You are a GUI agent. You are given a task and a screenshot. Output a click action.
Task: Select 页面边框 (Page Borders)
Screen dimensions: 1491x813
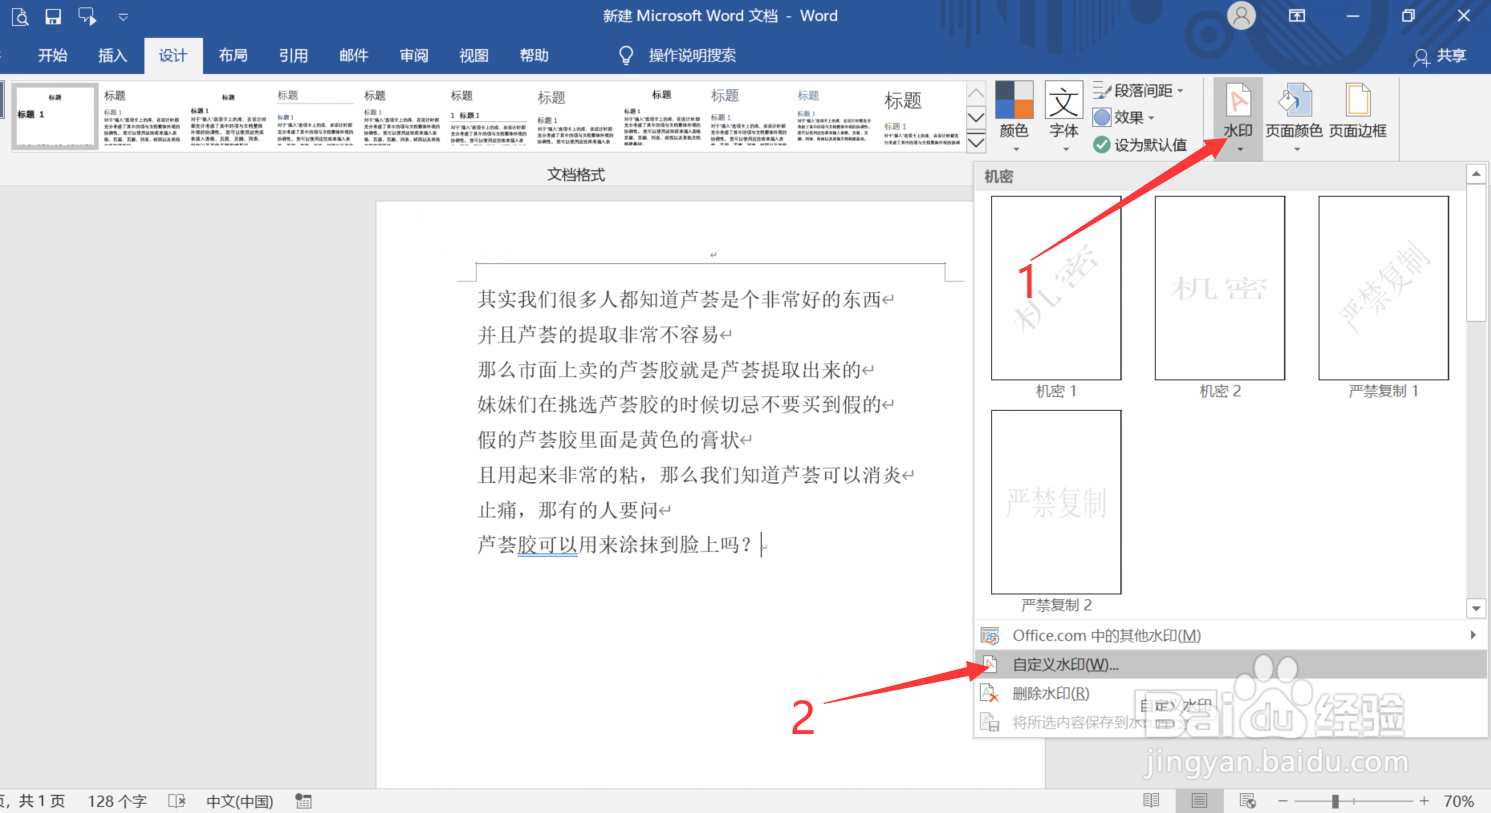pos(1357,113)
